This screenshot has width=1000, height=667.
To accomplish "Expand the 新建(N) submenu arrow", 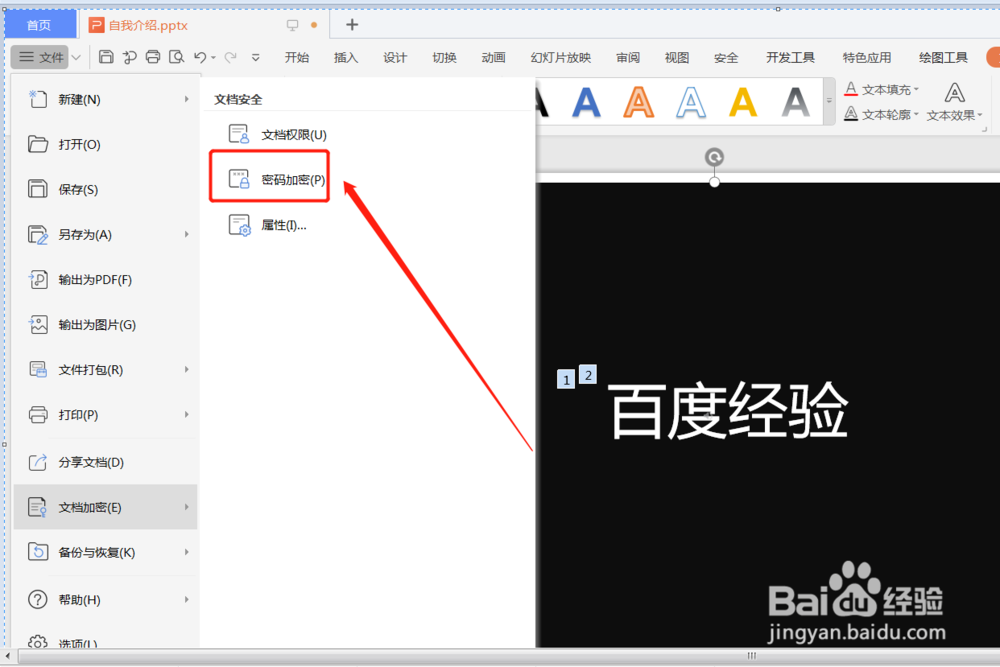I will click(187, 99).
